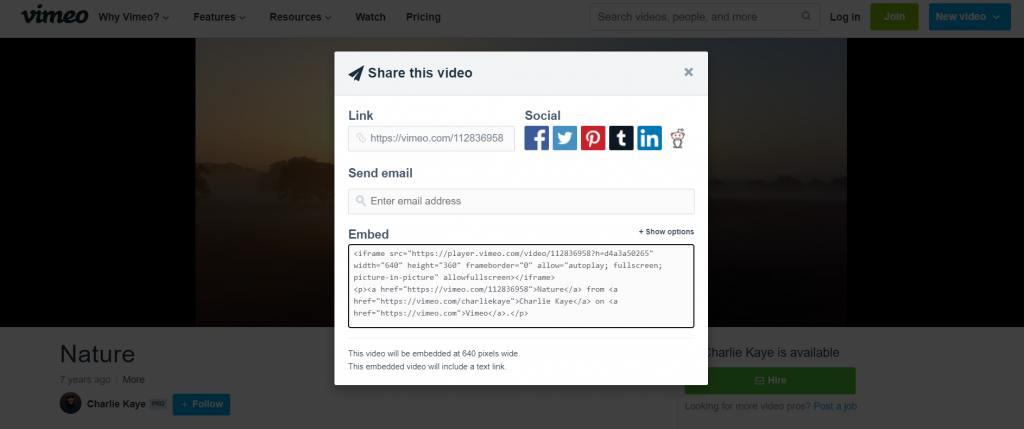The height and width of the screenshot is (429, 1024).
Task: Open the Pricing page
Action: pyautogui.click(x=423, y=17)
